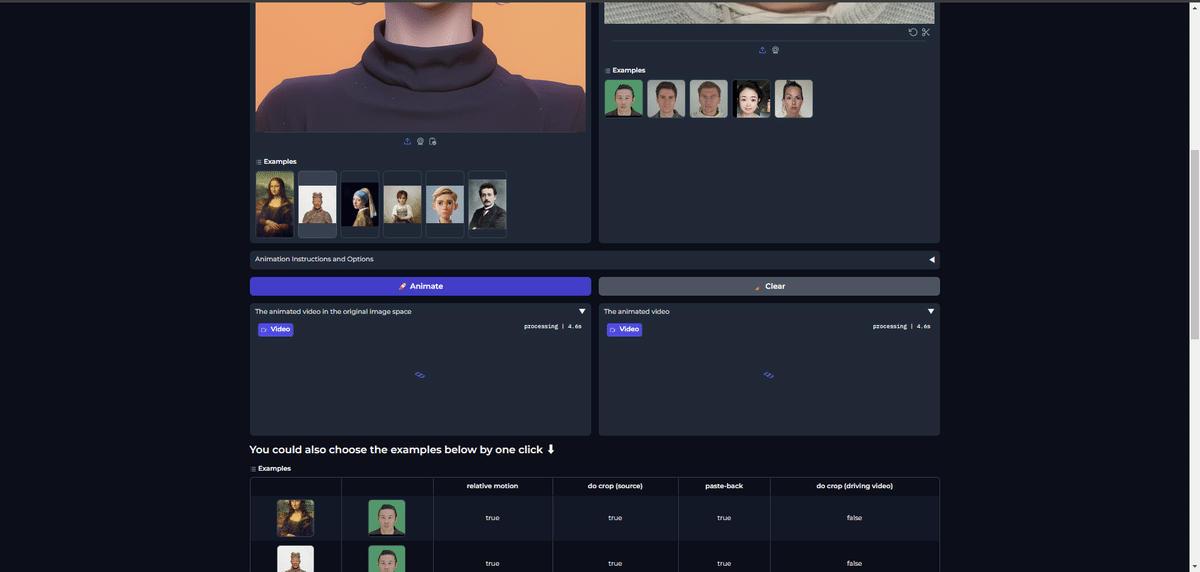Image resolution: width=1200 pixels, height=572 pixels.
Task: Click terracotta warrior thumbnail in second table row
Action: (x=295, y=559)
